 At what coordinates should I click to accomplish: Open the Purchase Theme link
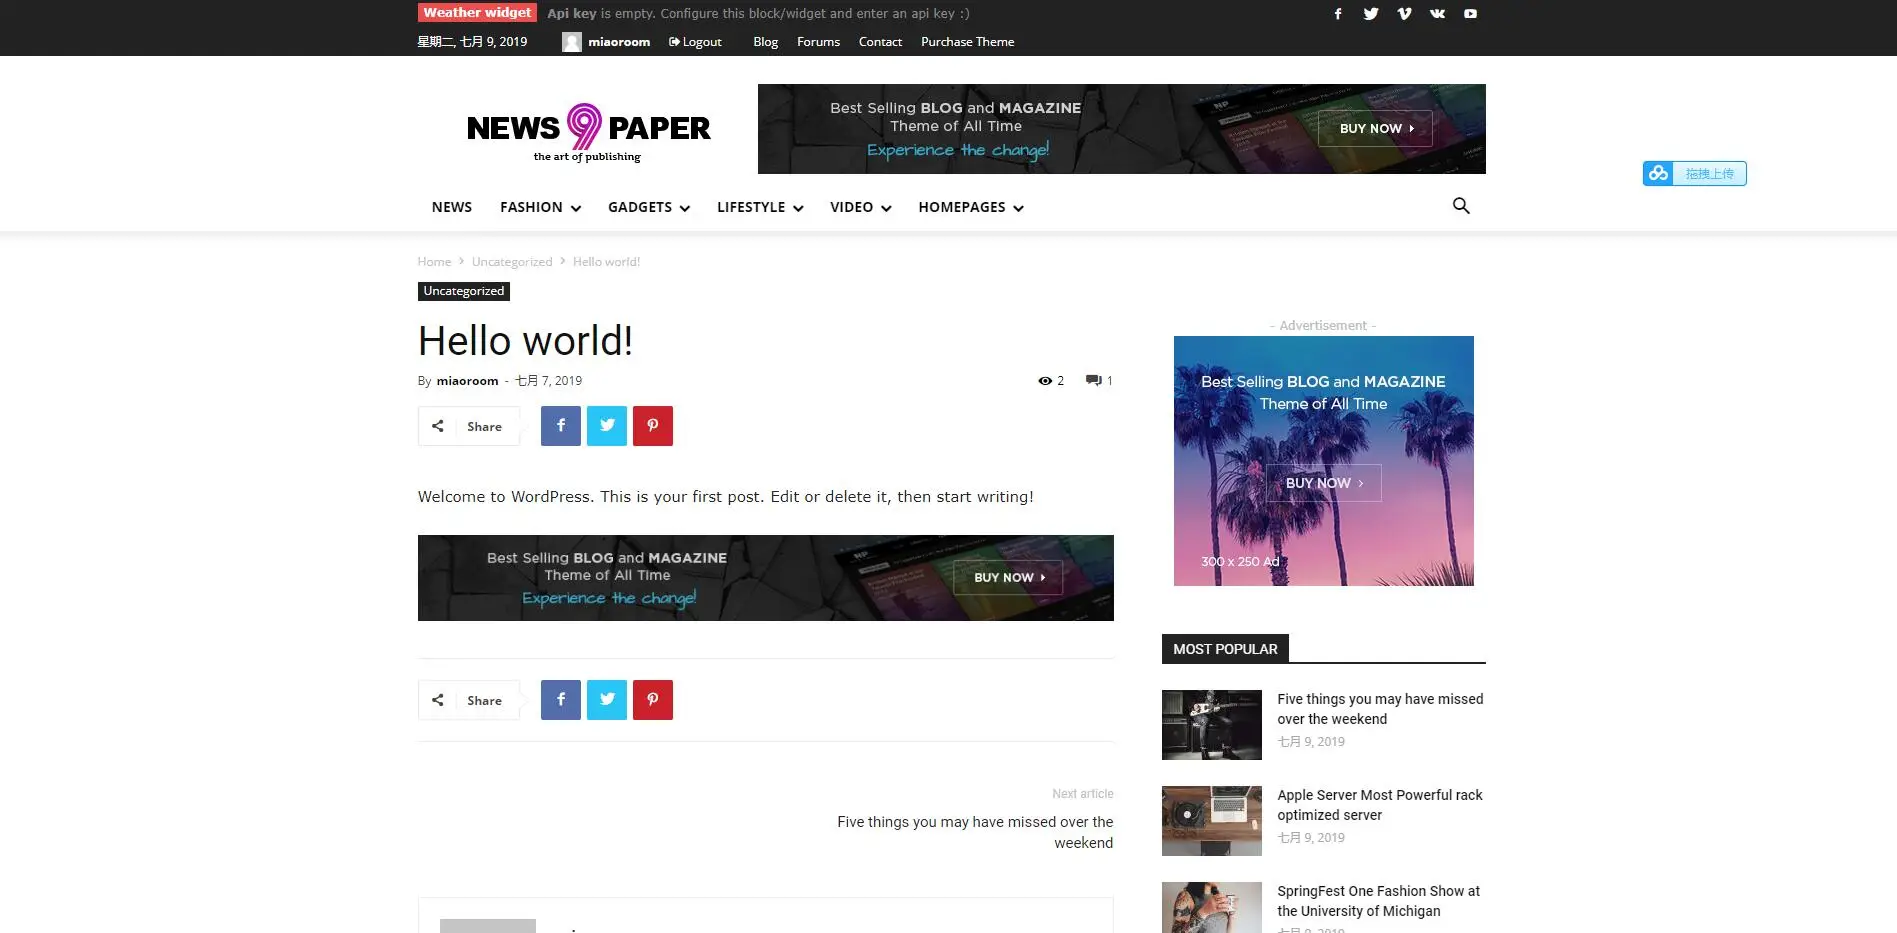click(x=967, y=41)
